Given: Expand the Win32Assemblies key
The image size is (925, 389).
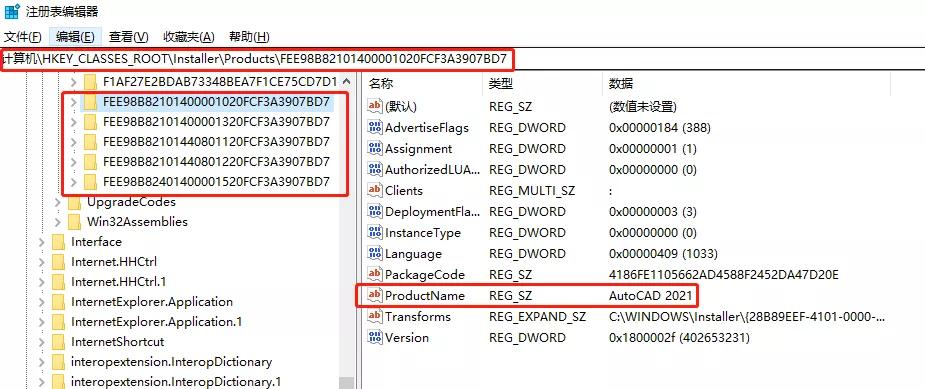Looking at the screenshot, I should (x=58, y=222).
